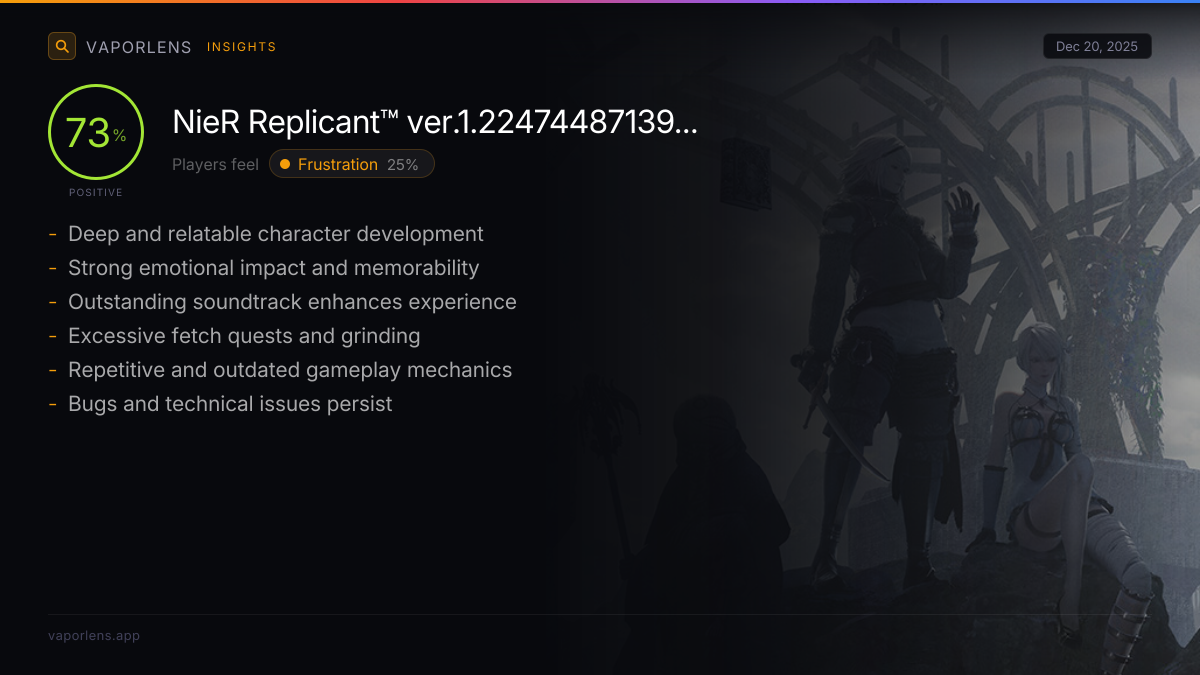
Task: Select the NieR Replicant game title
Action: click(x=435, y=122)
